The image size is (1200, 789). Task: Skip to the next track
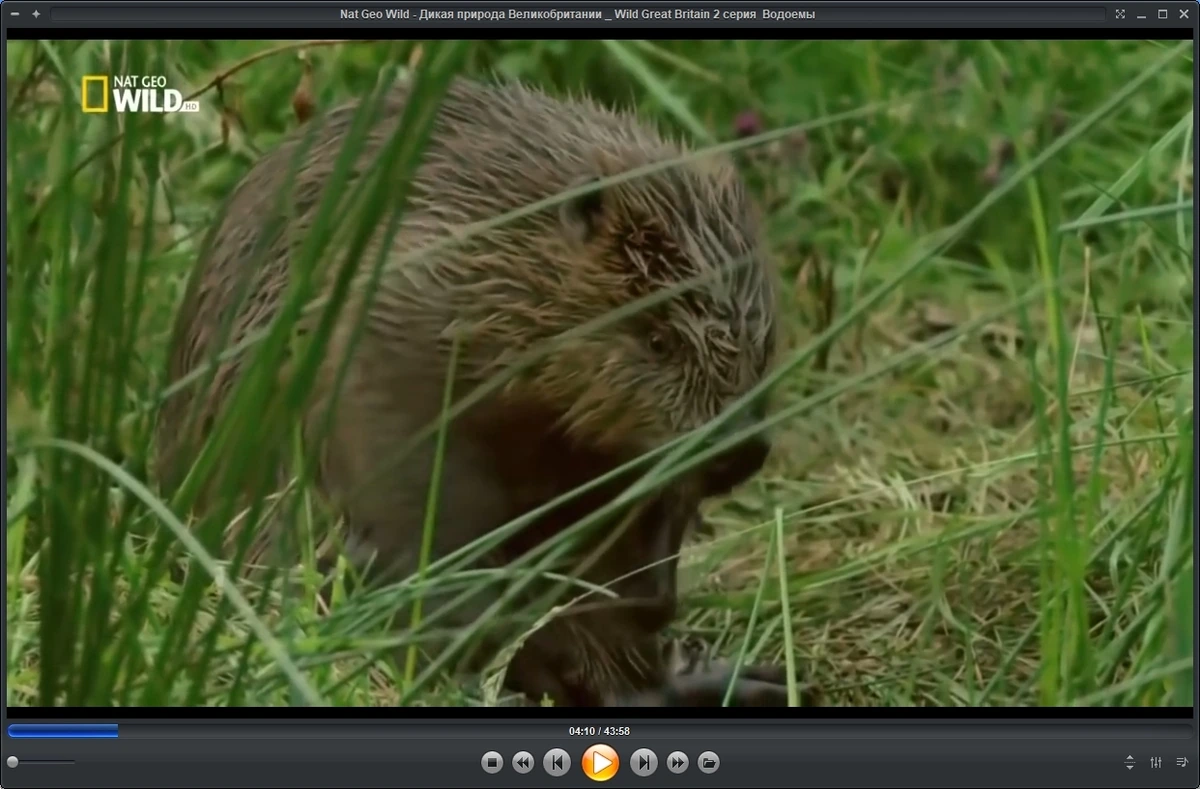tap(644, 763)
